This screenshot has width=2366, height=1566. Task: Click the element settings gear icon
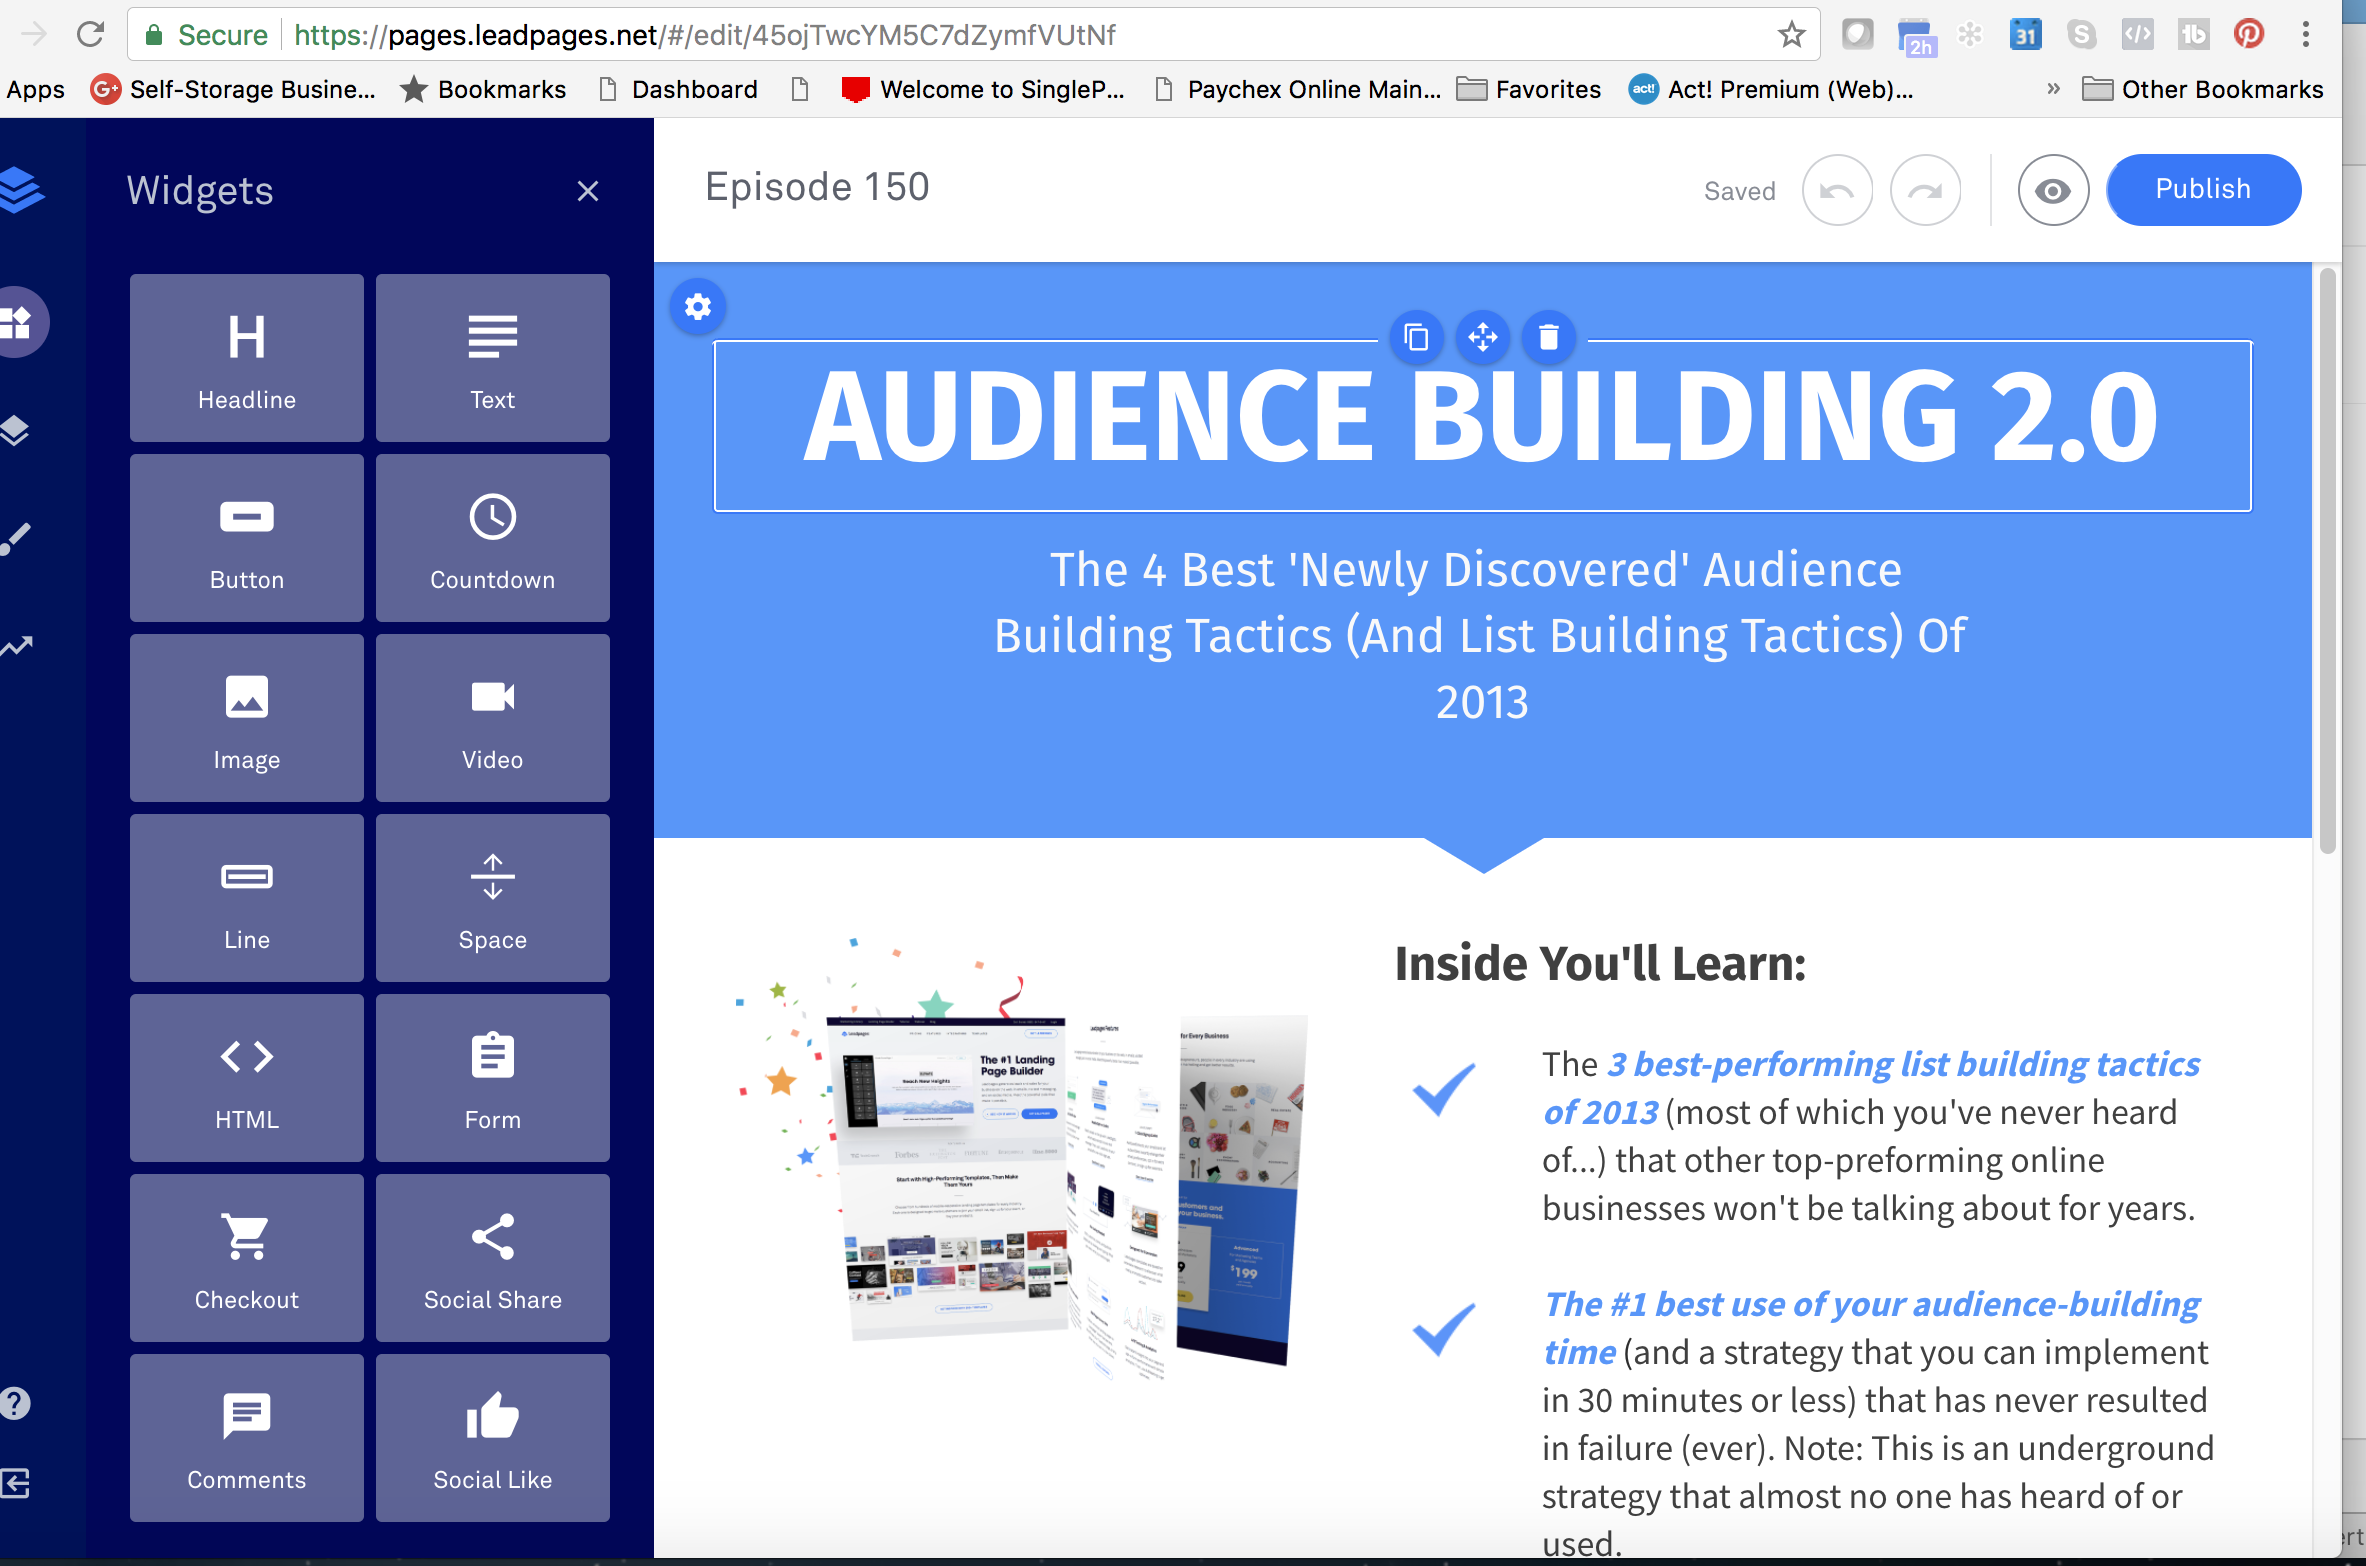697,308
